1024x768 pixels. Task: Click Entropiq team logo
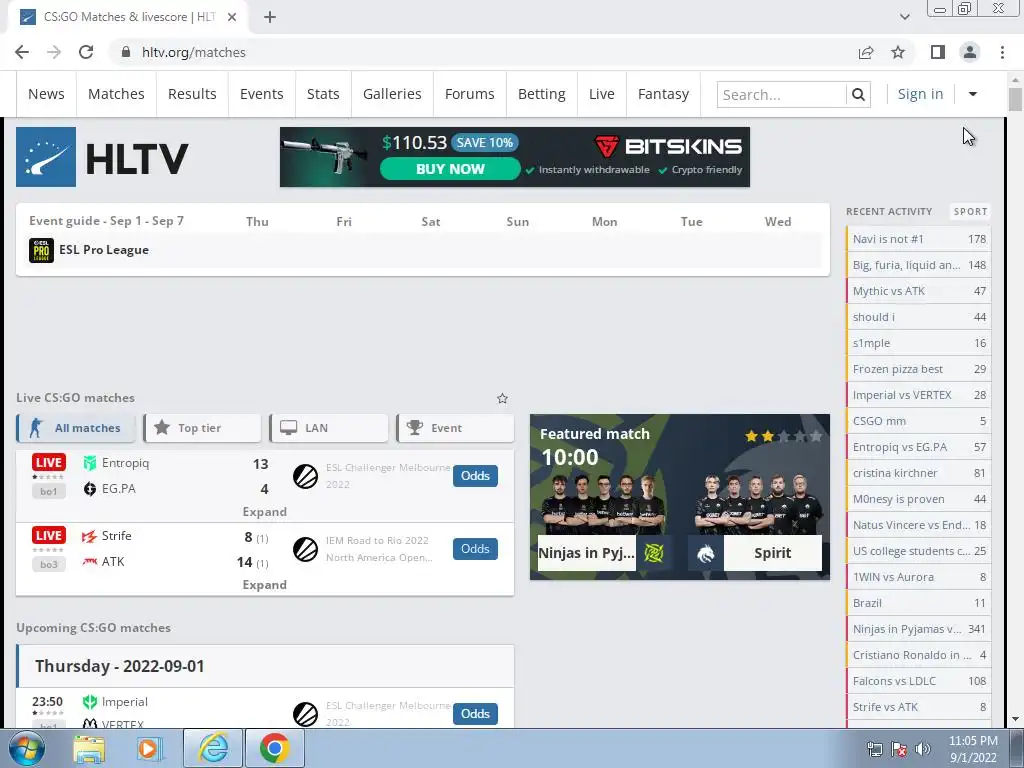pos(89,463)
